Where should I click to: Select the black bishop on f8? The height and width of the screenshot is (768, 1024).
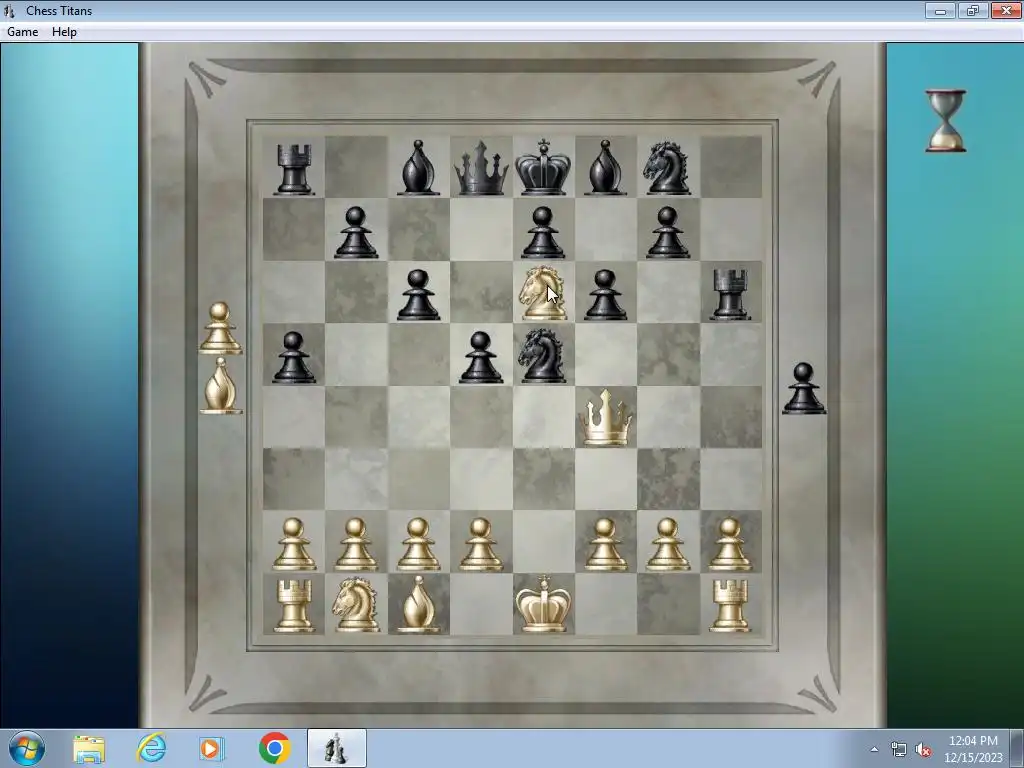pyautogui.click(x=605, y=168)
